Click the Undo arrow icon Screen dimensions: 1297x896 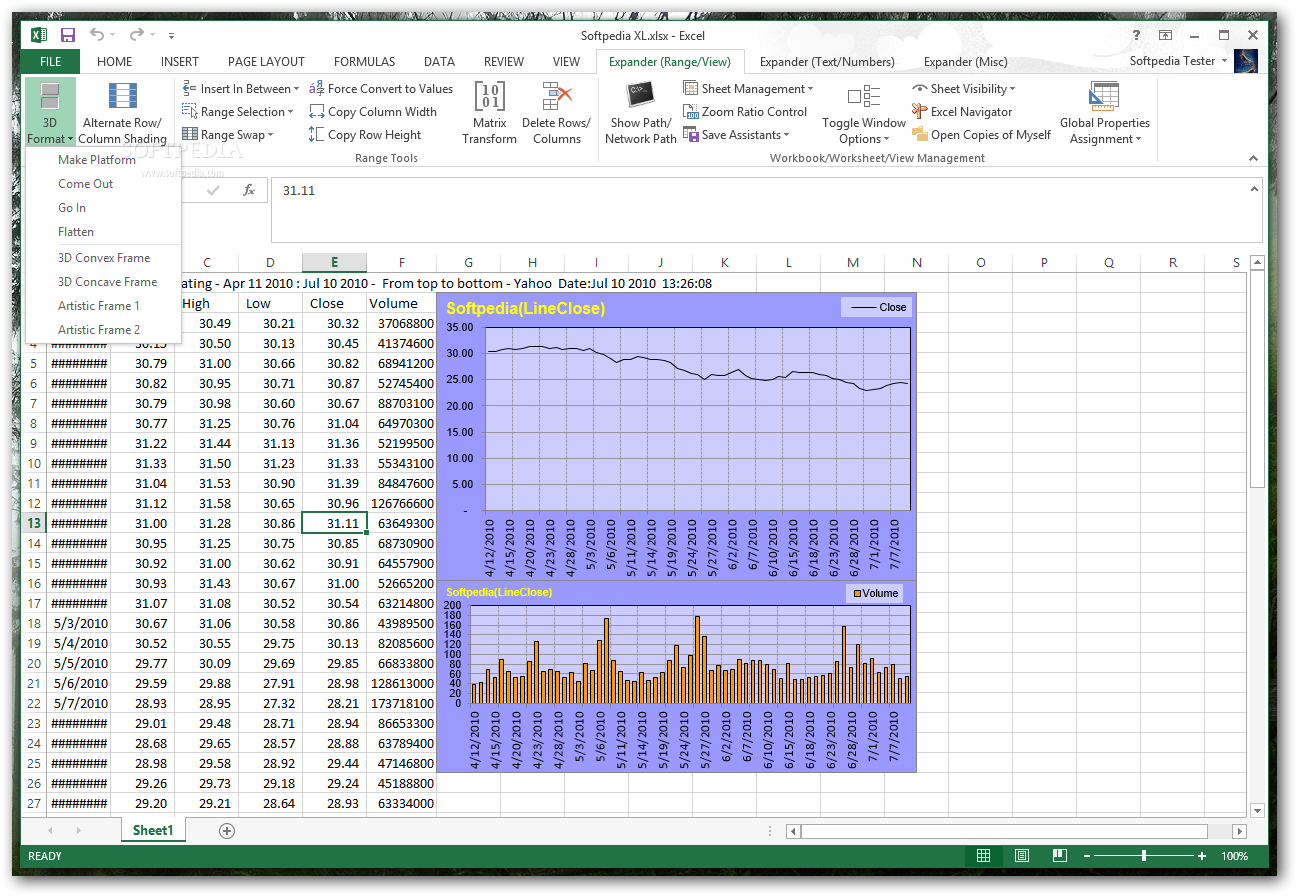97,35
